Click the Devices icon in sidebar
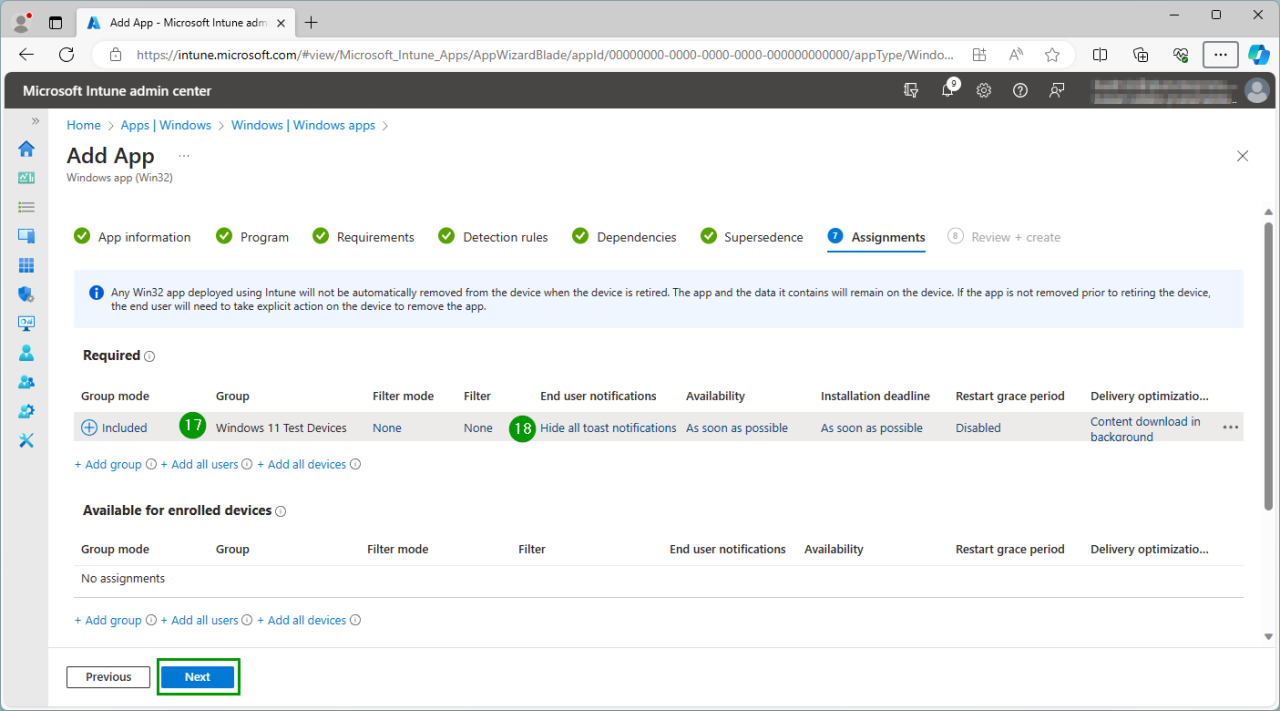 pyautogui.click(x=26, y=236)
